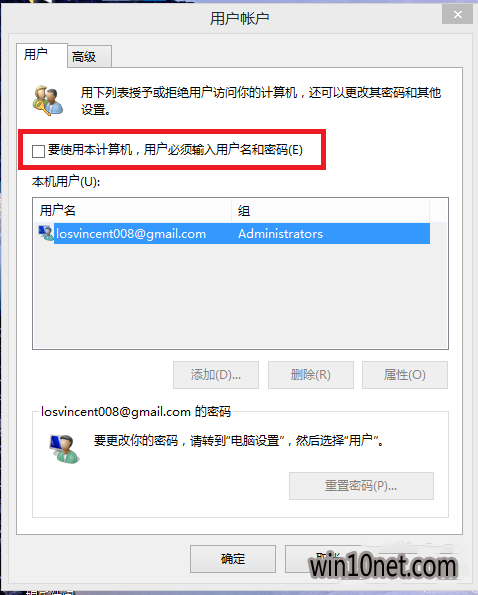Click the user icon beside losvincent008@gmail.com row
478x595 pixels.
click(x=46, y=233)
